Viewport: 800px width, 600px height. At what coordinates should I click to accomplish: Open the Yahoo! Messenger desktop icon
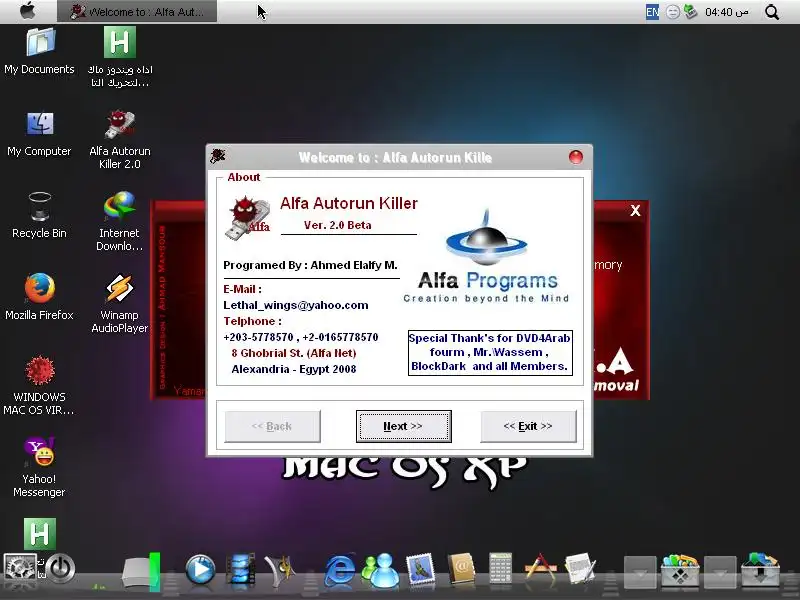[40, 467]
